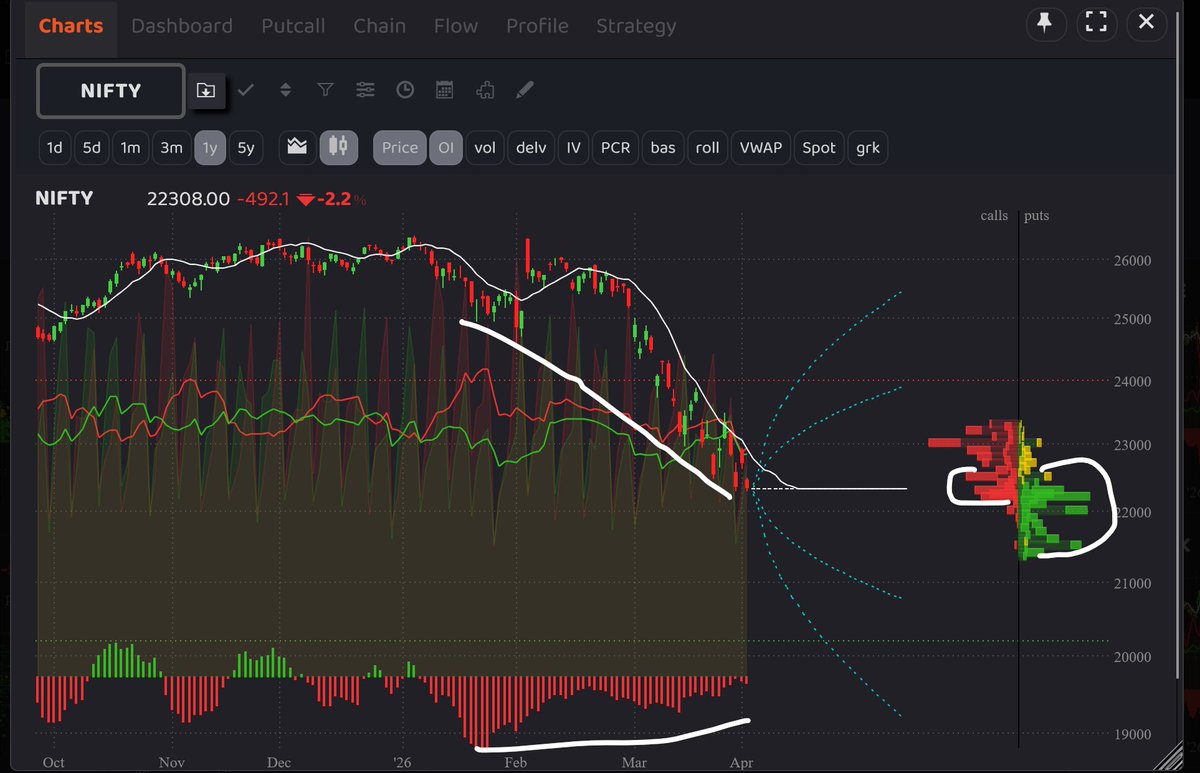
Task: Select the 3m timeframe
Action: coord(171,148)
